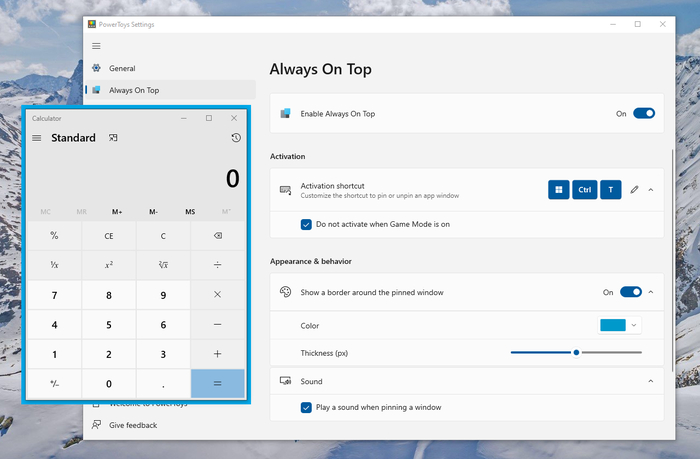Edit the activation shortcut with pencil icon

(x=634, y=189)
